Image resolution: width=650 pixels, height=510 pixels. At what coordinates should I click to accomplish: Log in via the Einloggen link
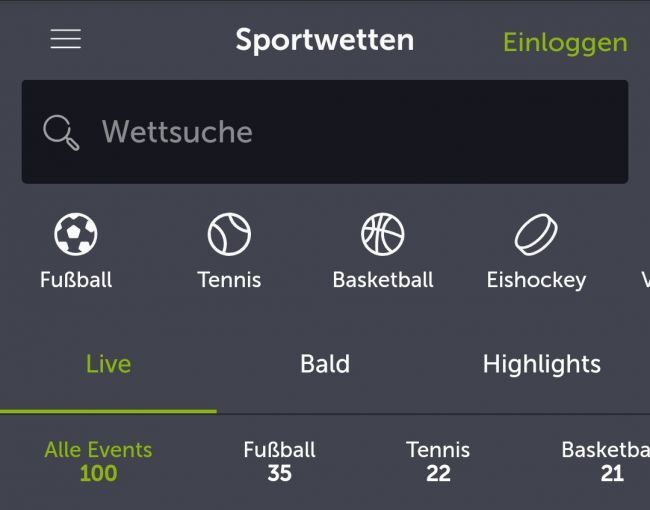point(565,43)
